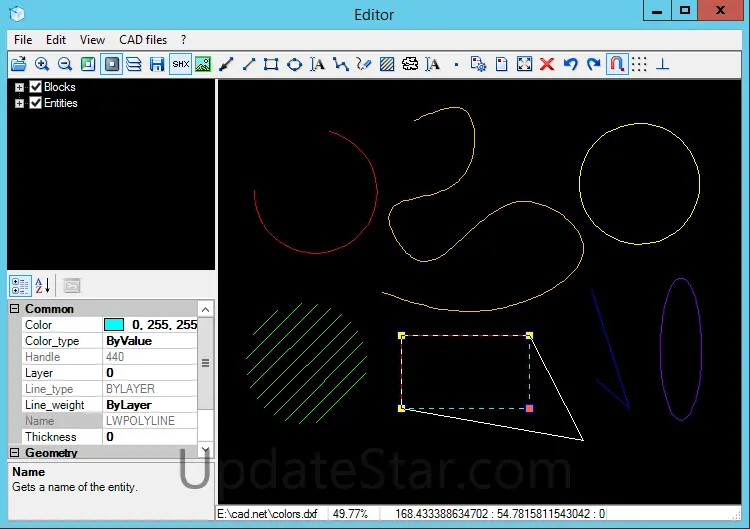Collapse the Common property category
This screenshot has height=529, width=750.
click(x=15, y=309)
